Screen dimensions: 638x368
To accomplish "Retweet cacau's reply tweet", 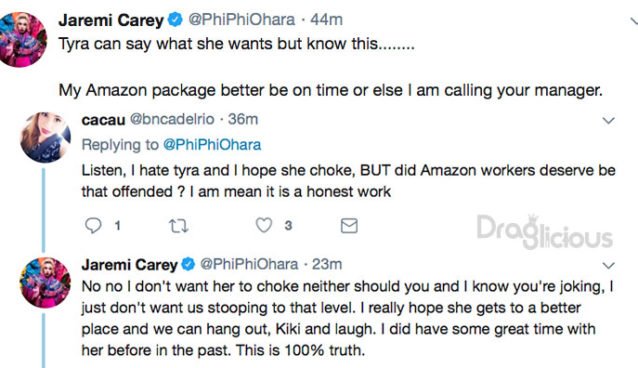I will 178,226.
